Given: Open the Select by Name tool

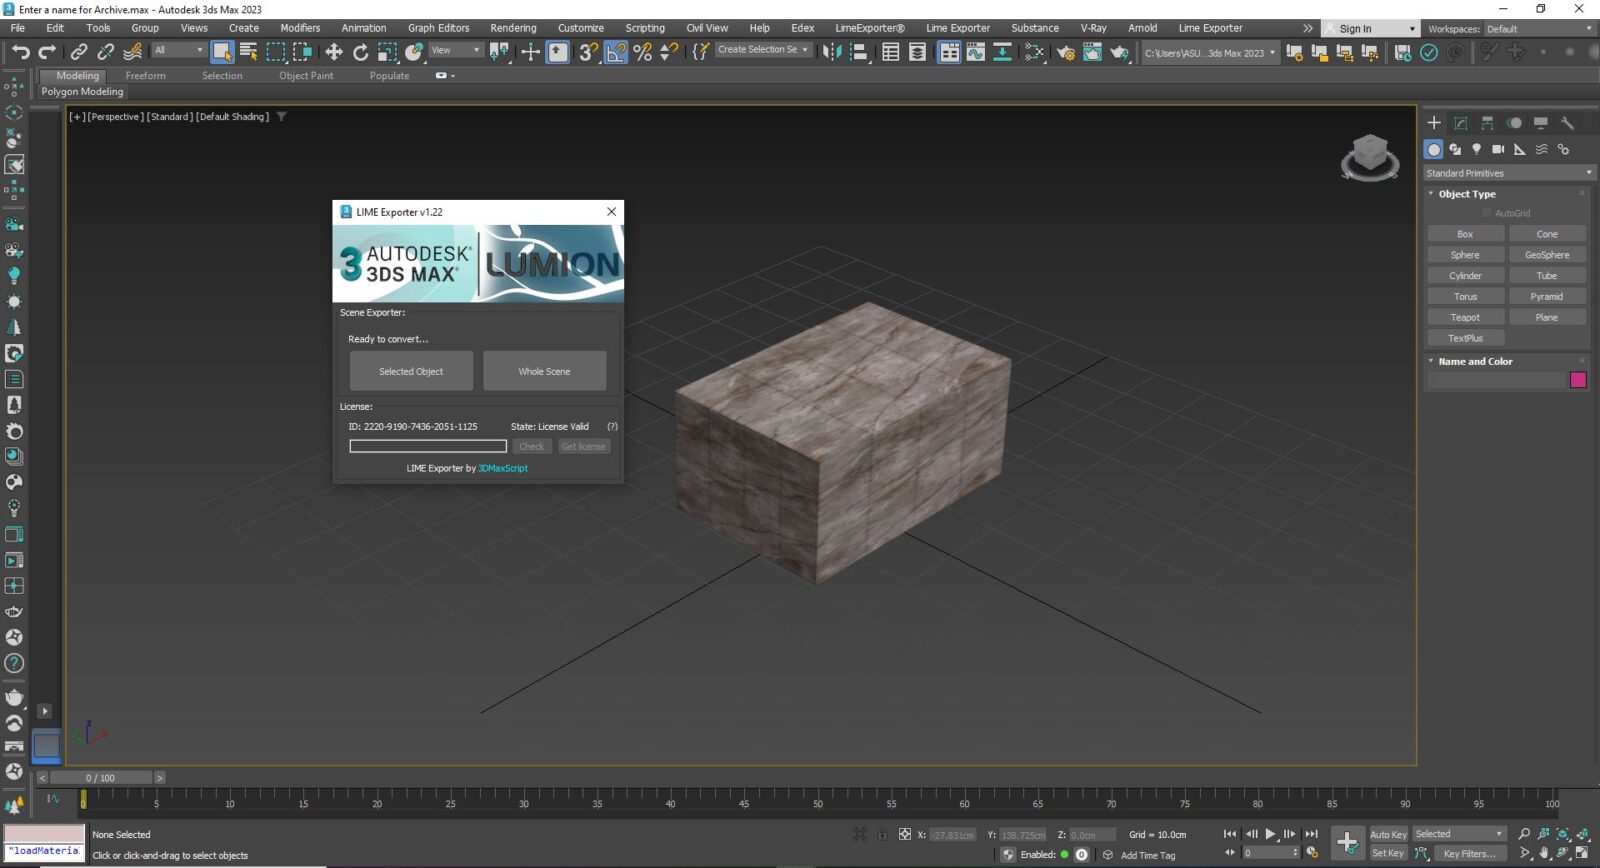Looking at the screenshot, I should click(x=249, y=52).
